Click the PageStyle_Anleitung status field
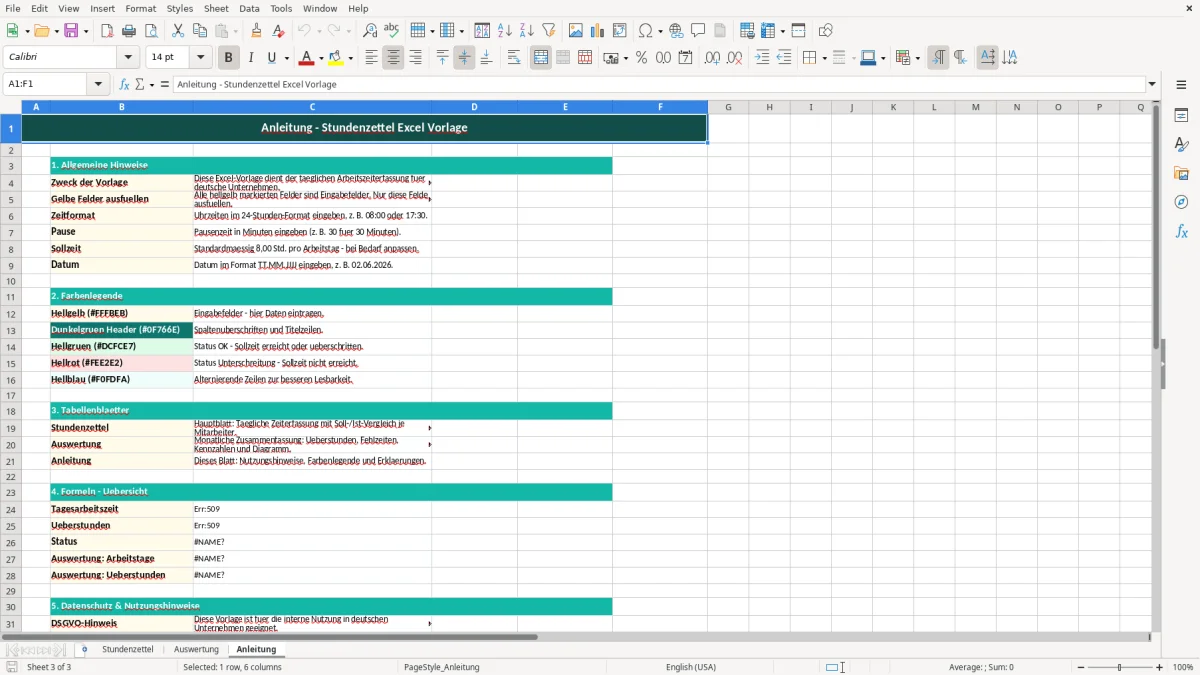The height and width of the screenshot is (675, 1200). pos(442,667)
